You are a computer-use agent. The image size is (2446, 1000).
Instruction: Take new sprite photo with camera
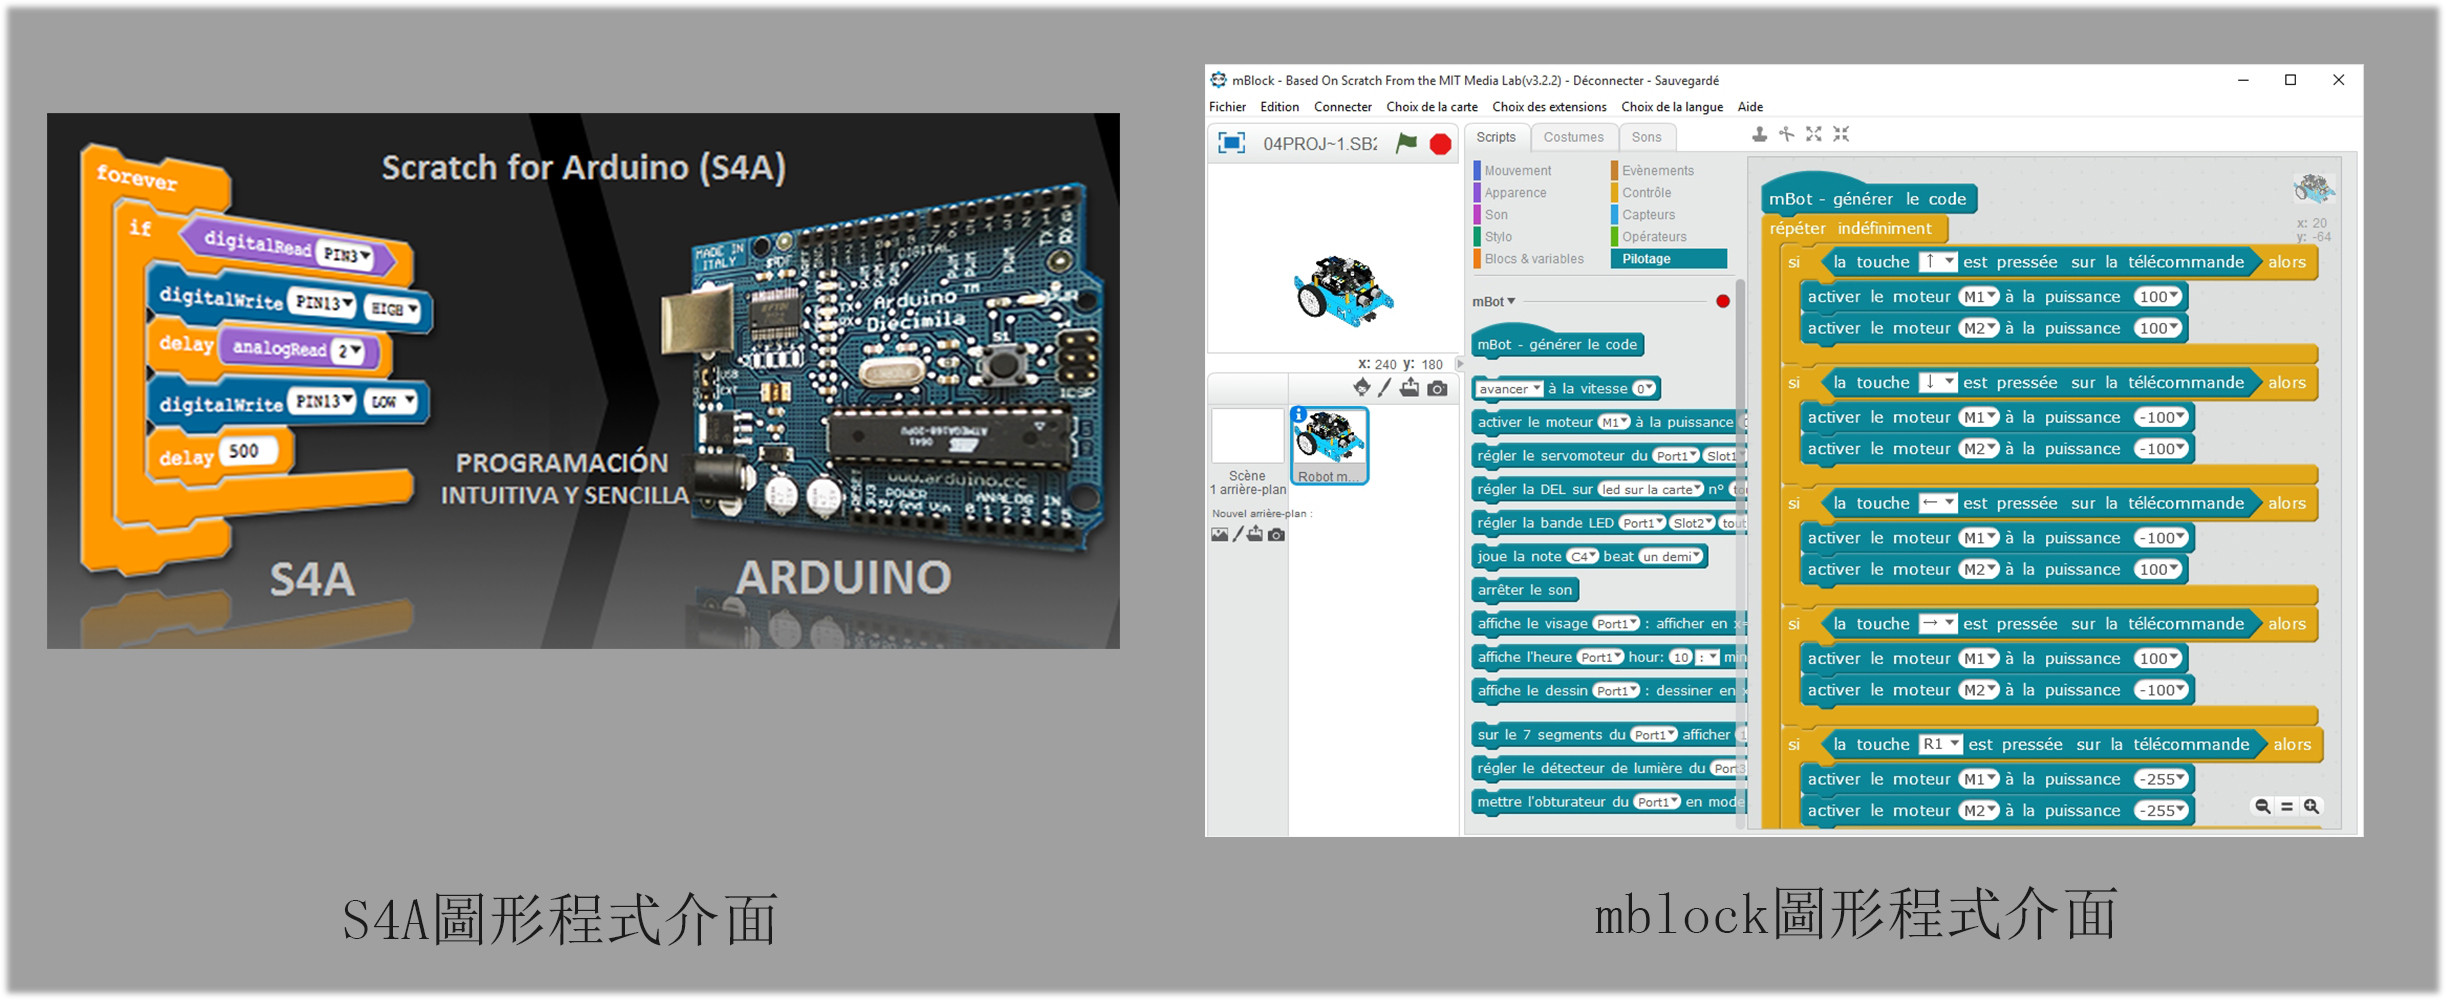coord(1437,388)
